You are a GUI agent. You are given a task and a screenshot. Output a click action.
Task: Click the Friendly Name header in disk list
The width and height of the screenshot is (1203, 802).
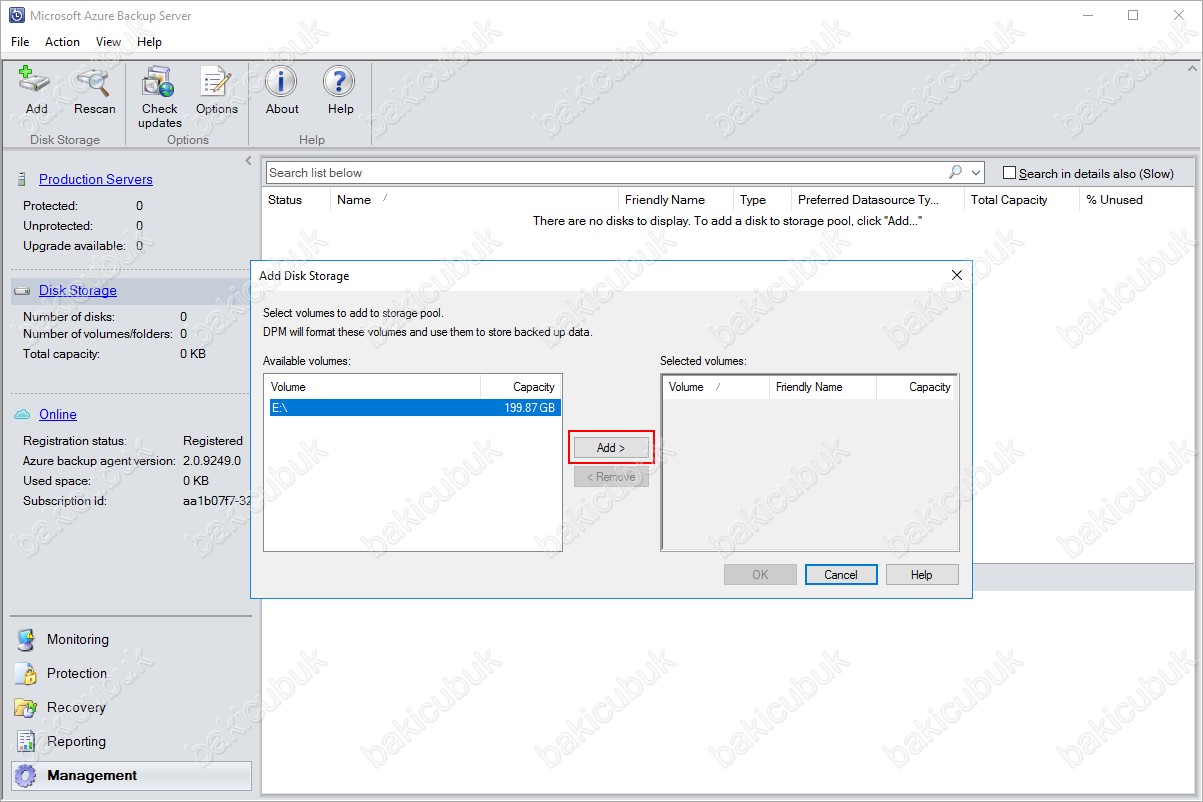tap(675, 200)
